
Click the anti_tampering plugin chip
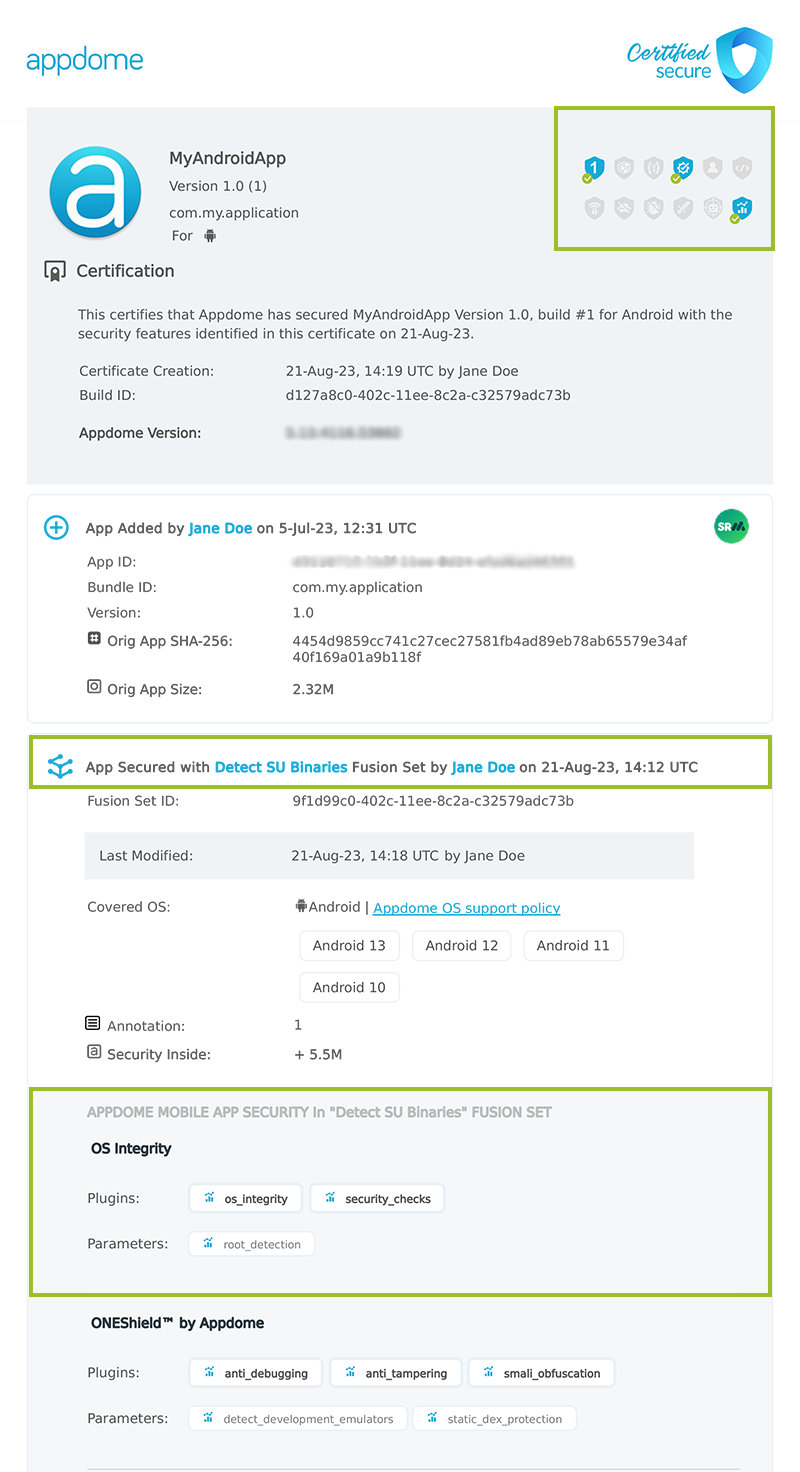click(x=395, y=1372)
